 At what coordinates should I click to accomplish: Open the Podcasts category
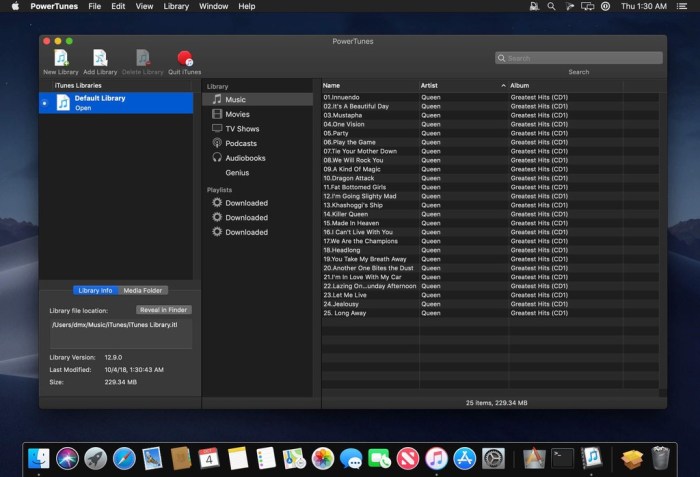point(240,143)
